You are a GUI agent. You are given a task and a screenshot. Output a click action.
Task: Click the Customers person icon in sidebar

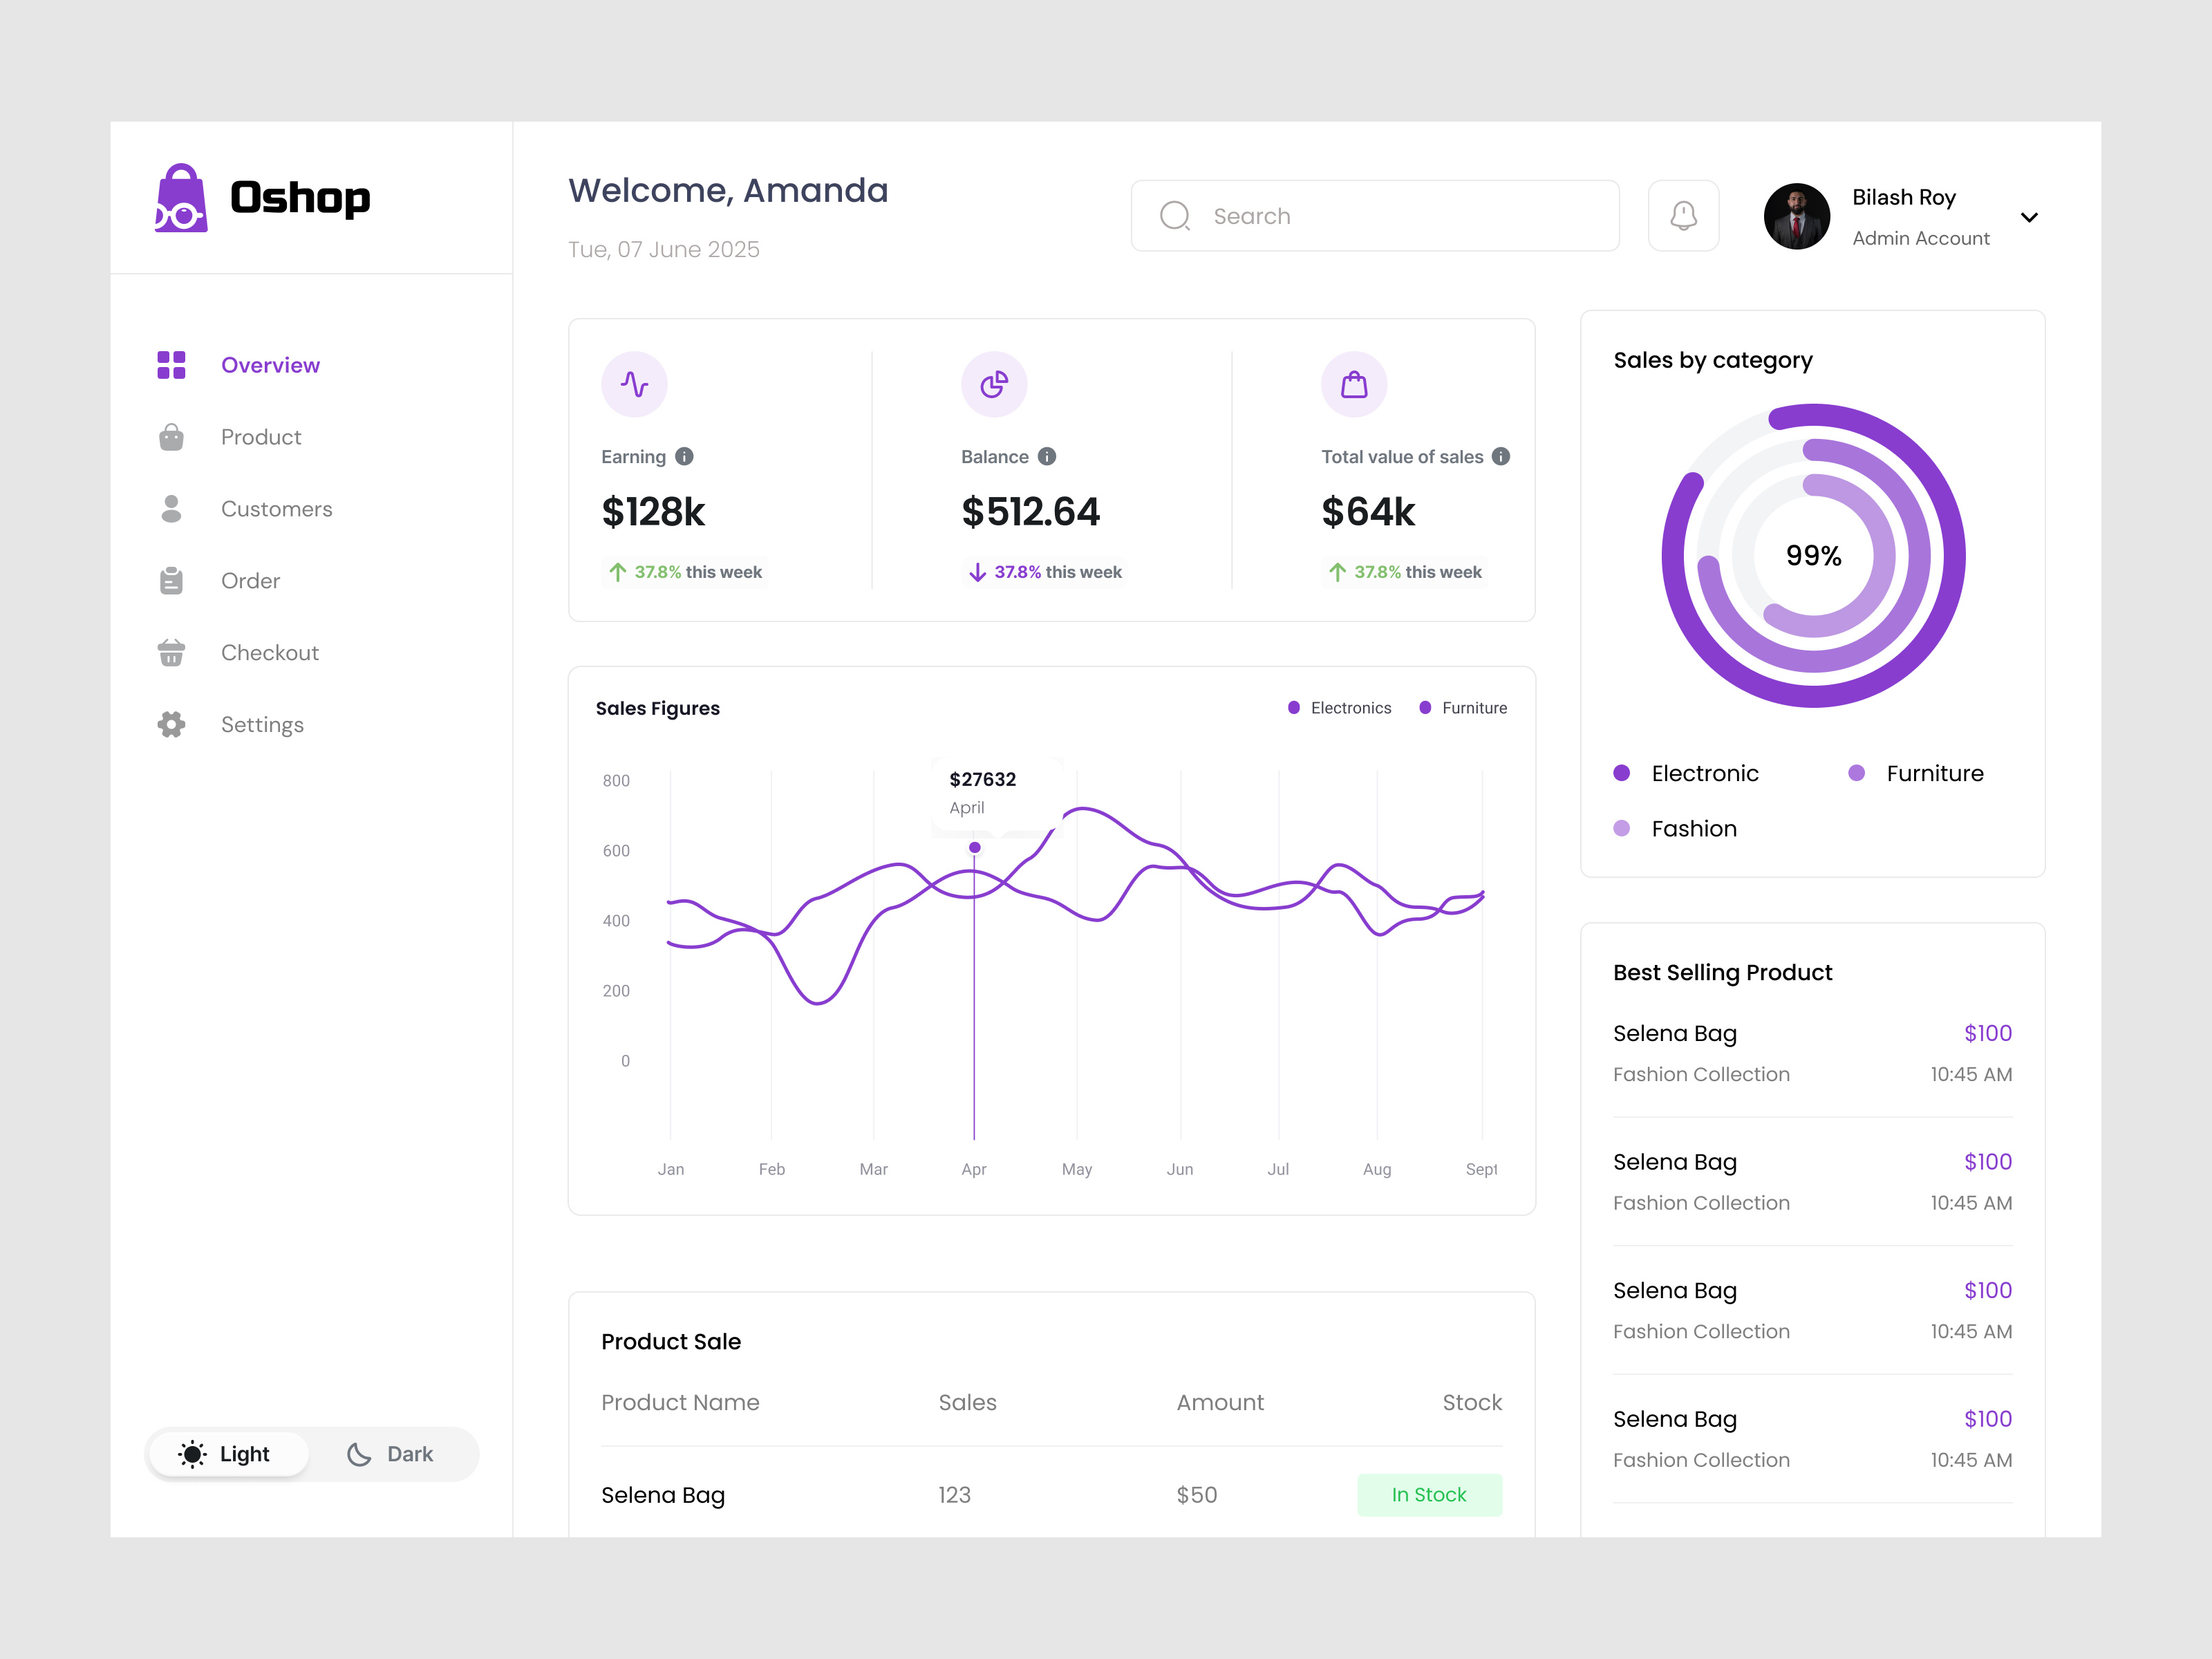(x=171, y=508)
